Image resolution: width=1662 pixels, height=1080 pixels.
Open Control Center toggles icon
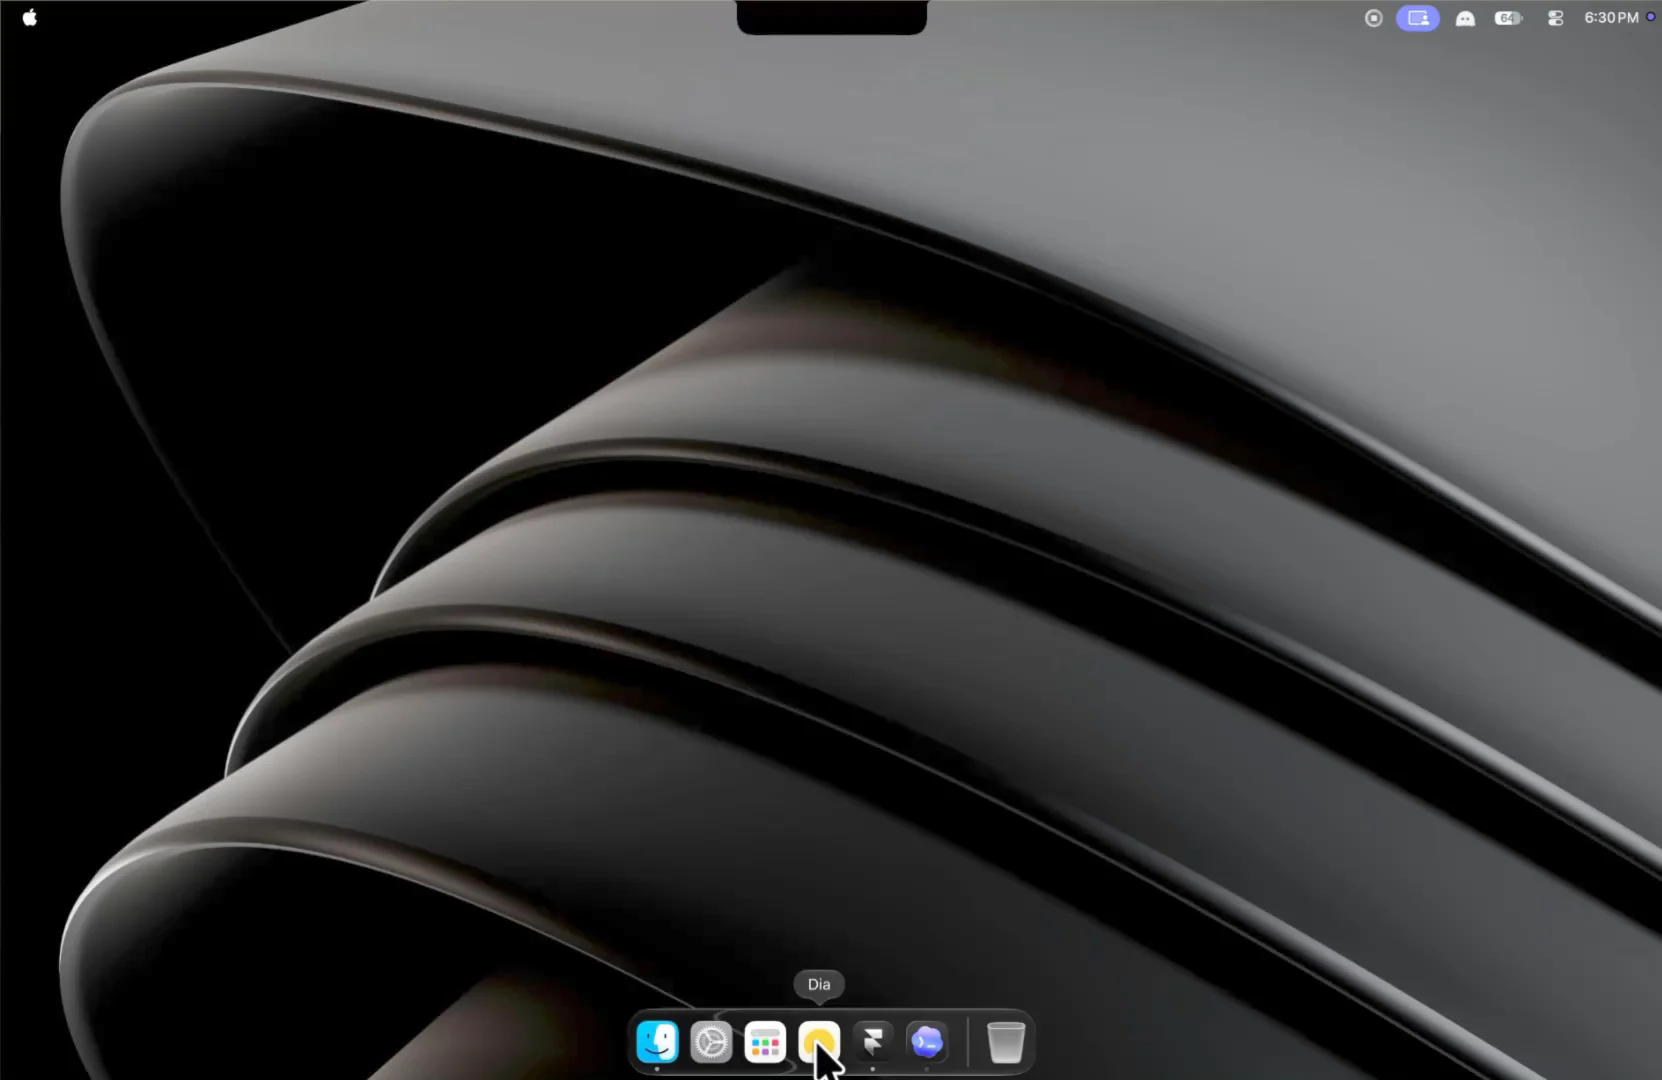point(1555,18)
